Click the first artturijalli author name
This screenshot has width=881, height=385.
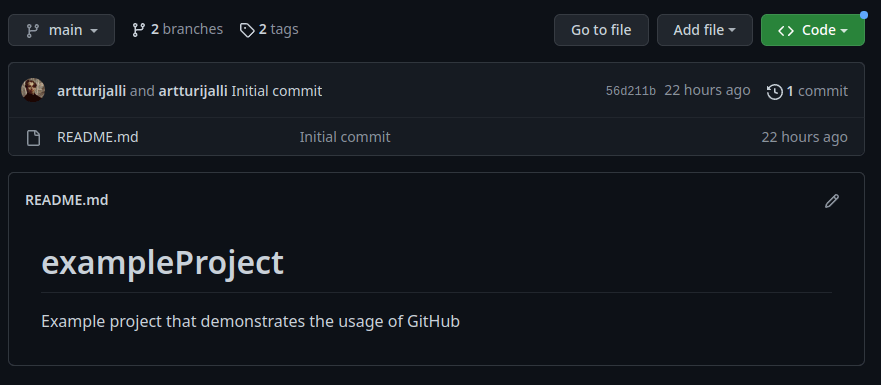tap(92, 91)
